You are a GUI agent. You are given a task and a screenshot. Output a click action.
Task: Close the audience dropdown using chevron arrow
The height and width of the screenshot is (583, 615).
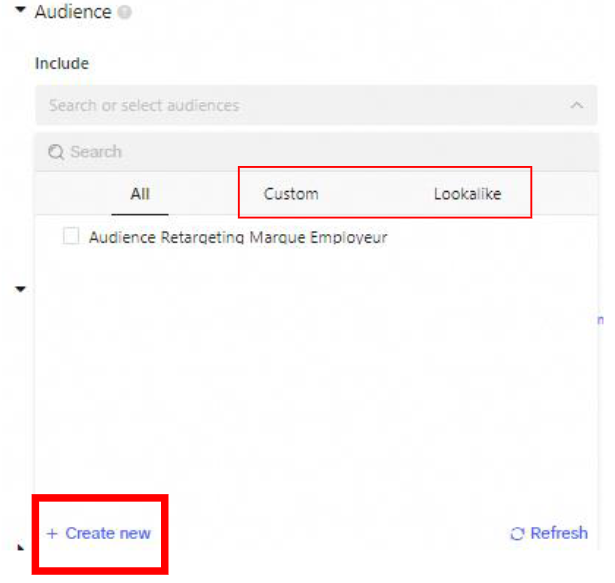[576, 105]
